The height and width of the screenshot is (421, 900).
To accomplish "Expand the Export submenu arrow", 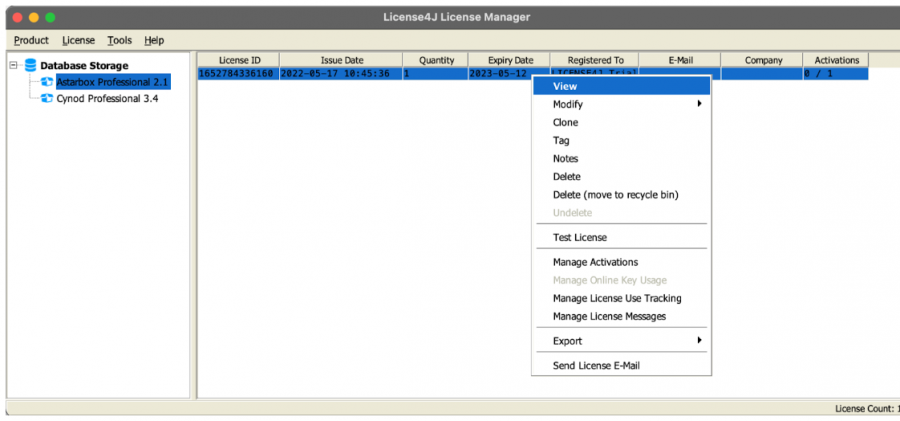I will point(699,341).
